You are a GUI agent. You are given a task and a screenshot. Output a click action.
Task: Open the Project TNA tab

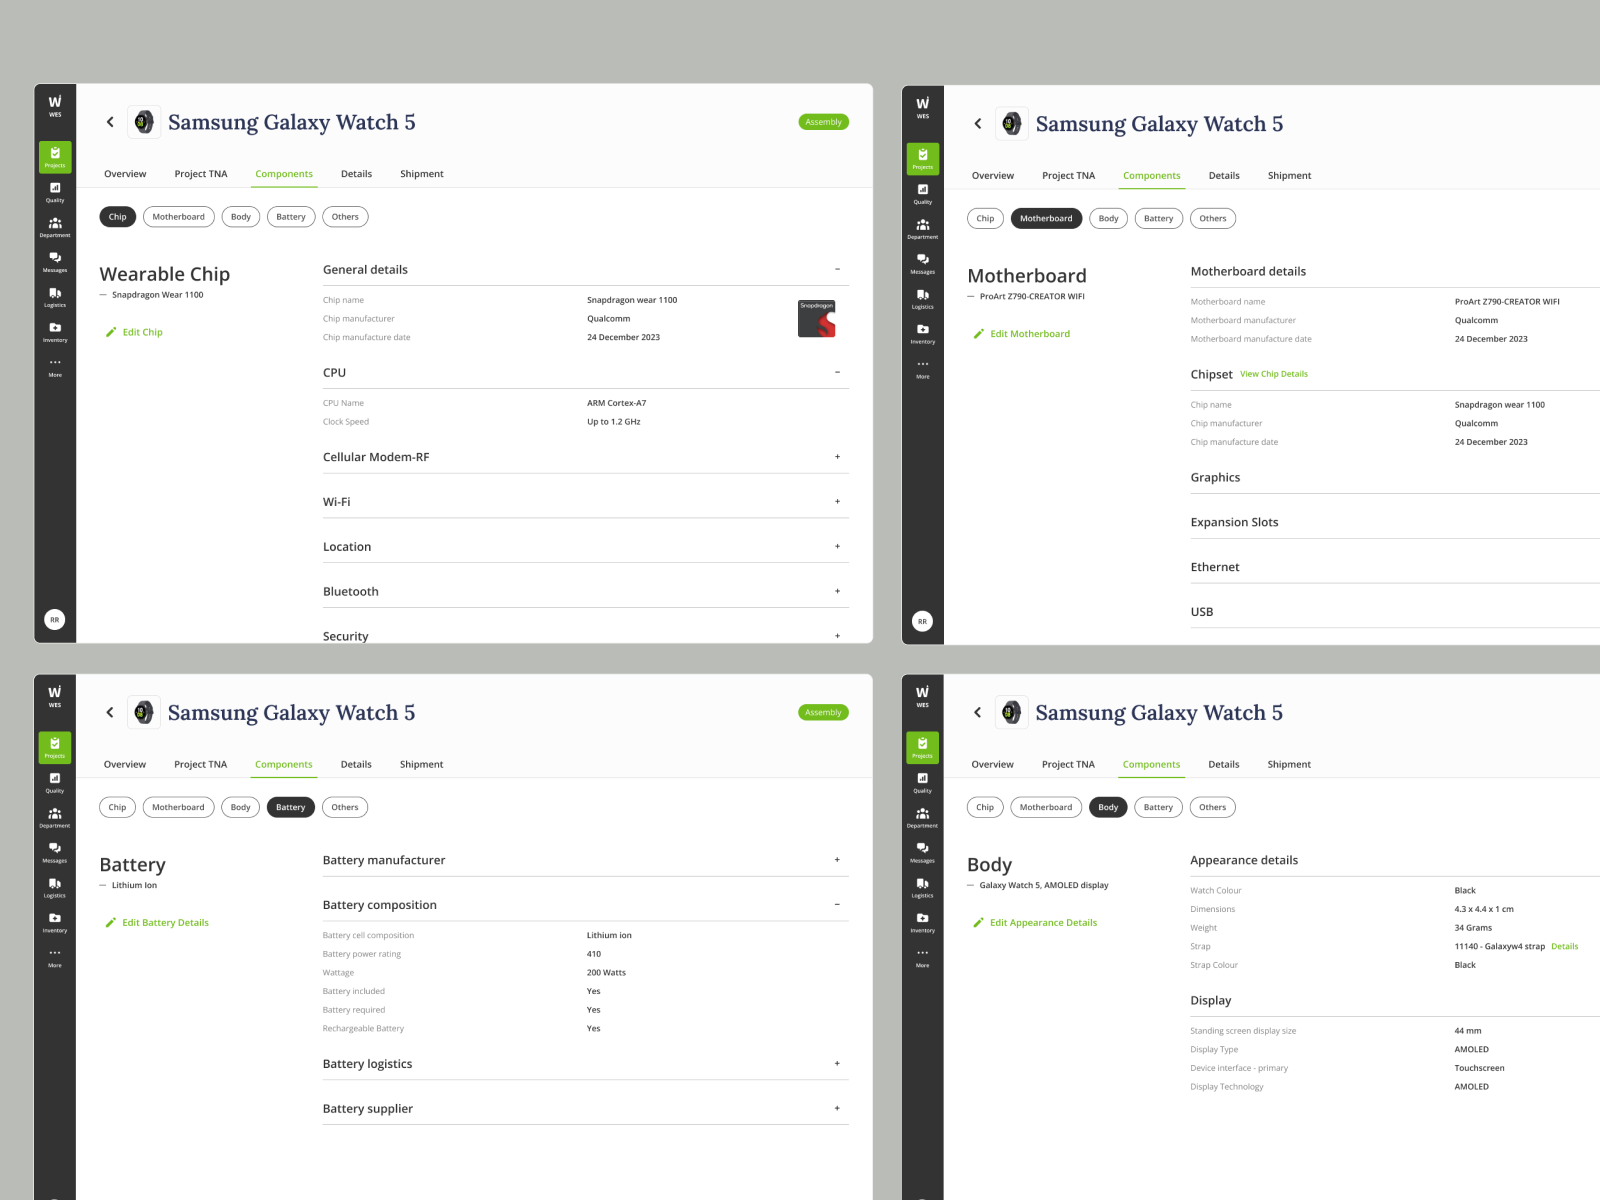[x=200, y=173]
